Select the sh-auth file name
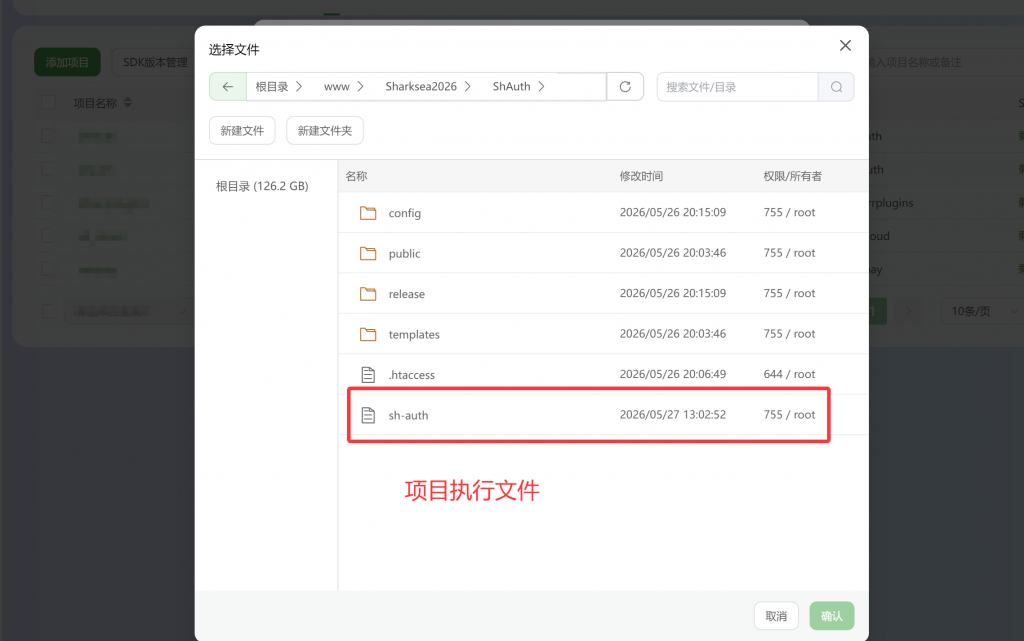 (408, 415)
